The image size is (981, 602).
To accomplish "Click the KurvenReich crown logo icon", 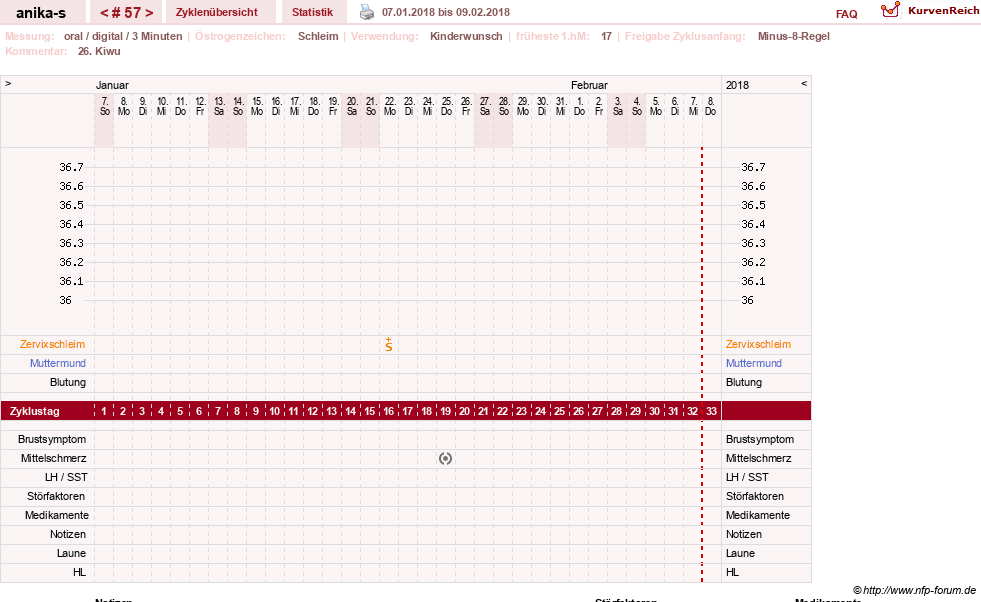I will pos(890,10).
